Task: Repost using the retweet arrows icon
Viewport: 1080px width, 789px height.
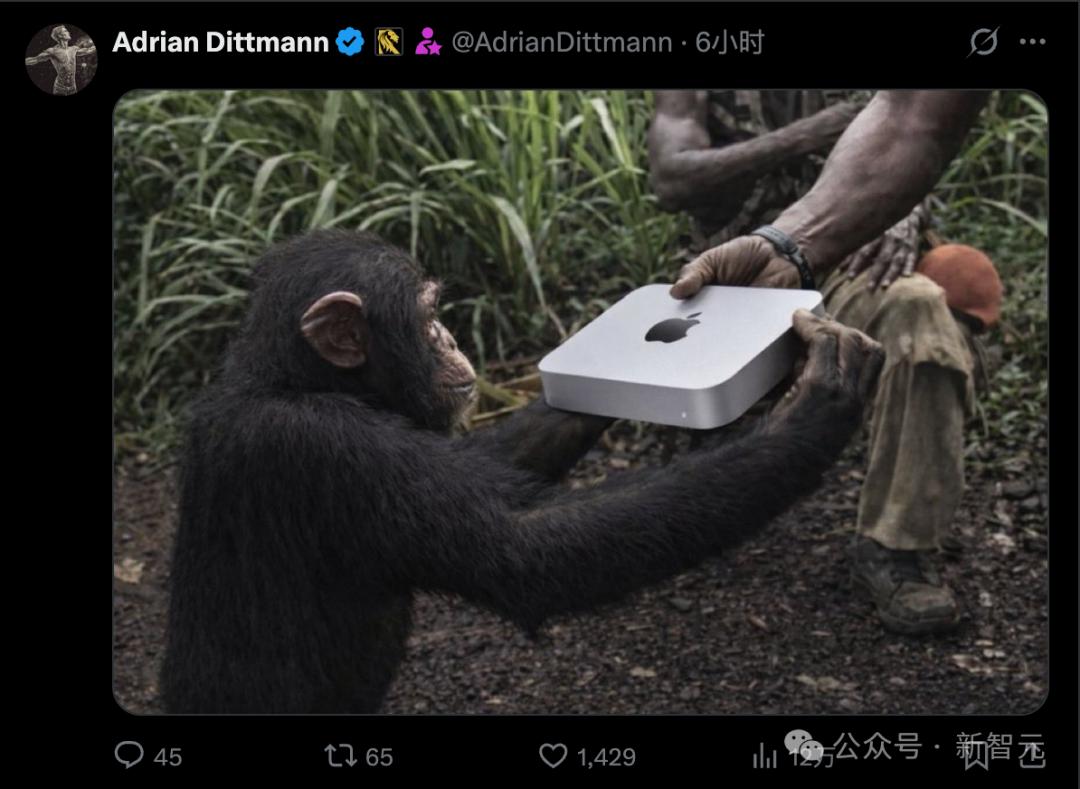Action: [x=341, y=755]
